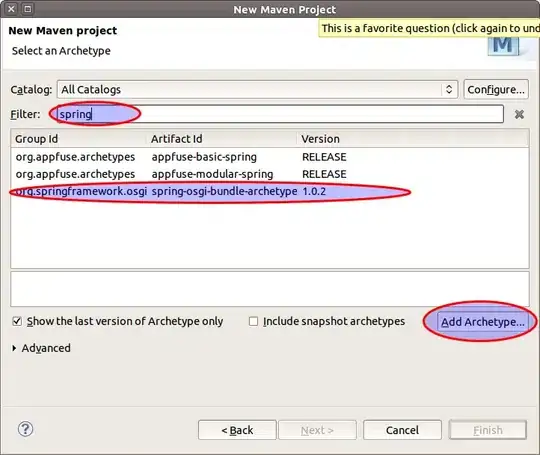Open the Add Archetype... dialog

(482, 322)
